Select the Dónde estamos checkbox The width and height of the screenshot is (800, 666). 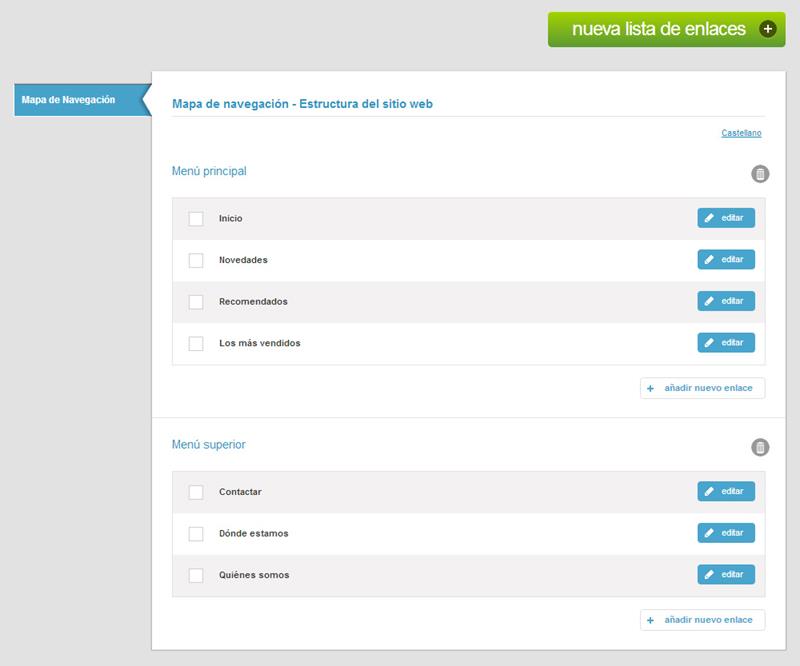pyautogui.click(x=196, y=534)
